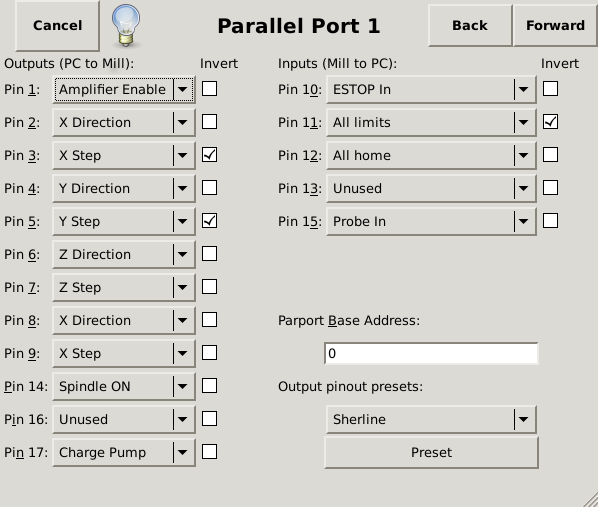Viewport: 598px width, 507px height.
Task: Toggle Invert for Pin 5 Y Step
Action: (x=209, y=221)
